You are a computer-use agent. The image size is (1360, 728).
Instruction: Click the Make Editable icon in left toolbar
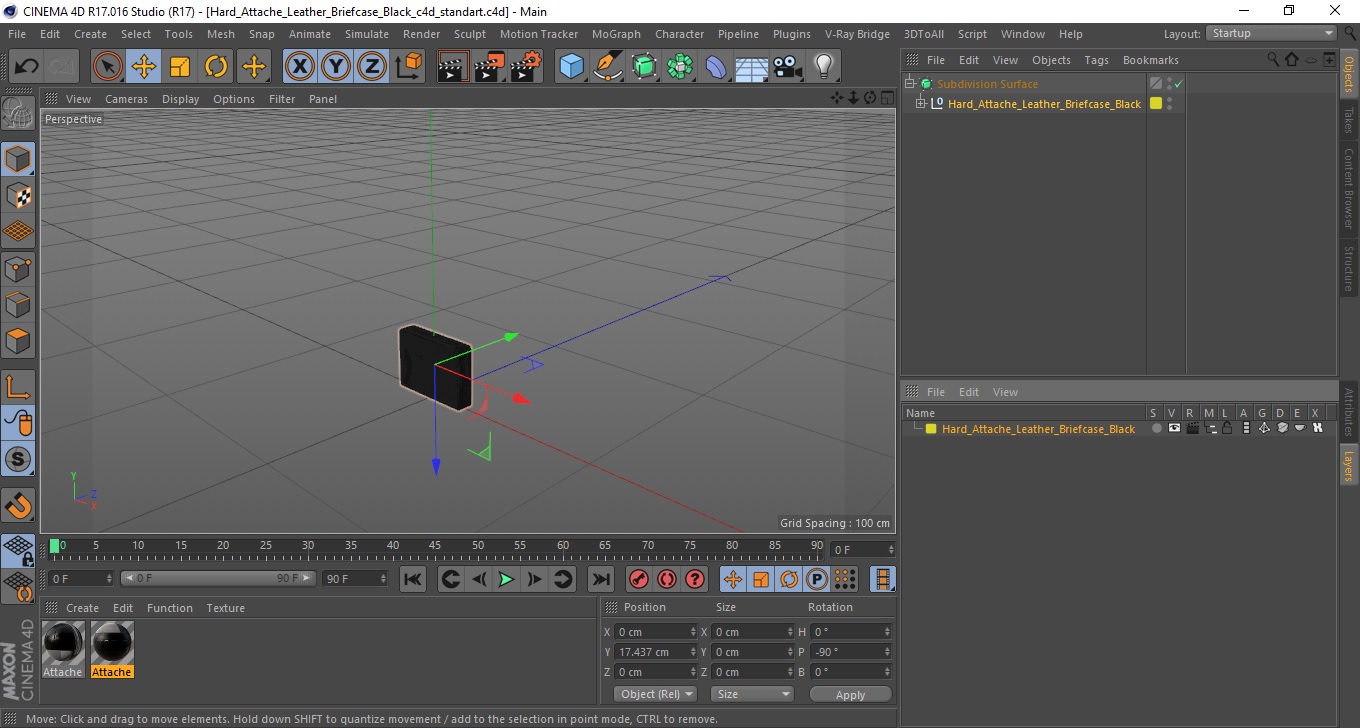click(18, 112)
